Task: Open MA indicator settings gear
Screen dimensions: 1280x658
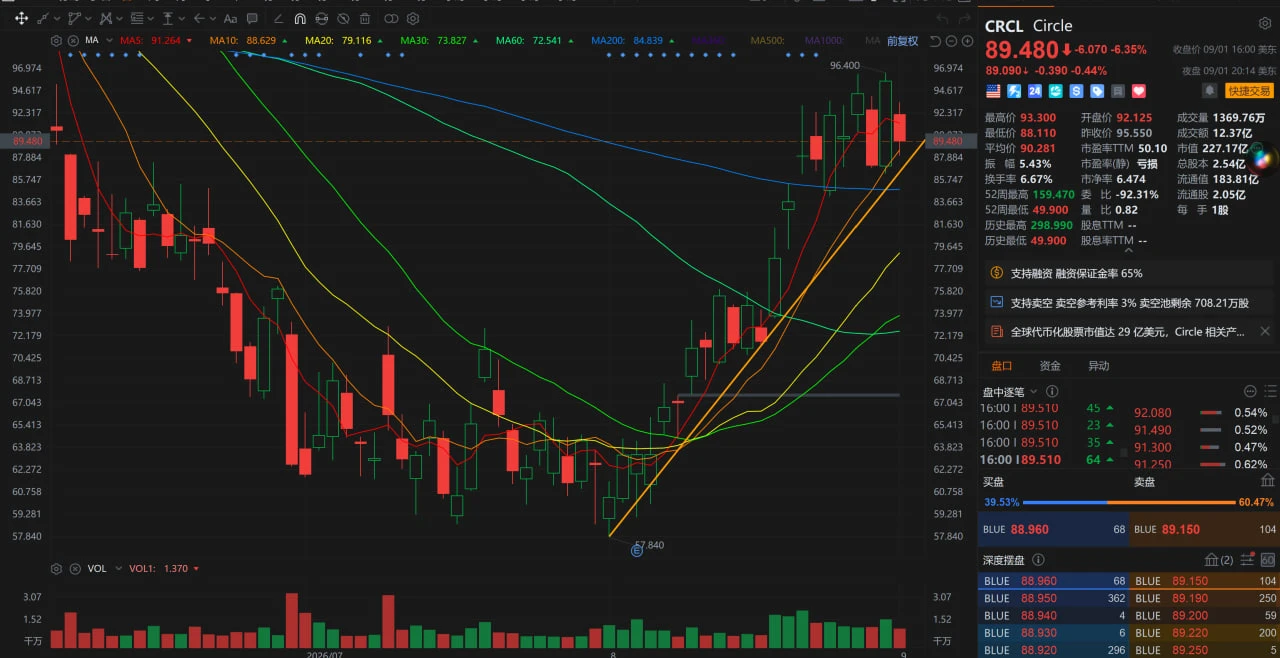Action: 56,41
